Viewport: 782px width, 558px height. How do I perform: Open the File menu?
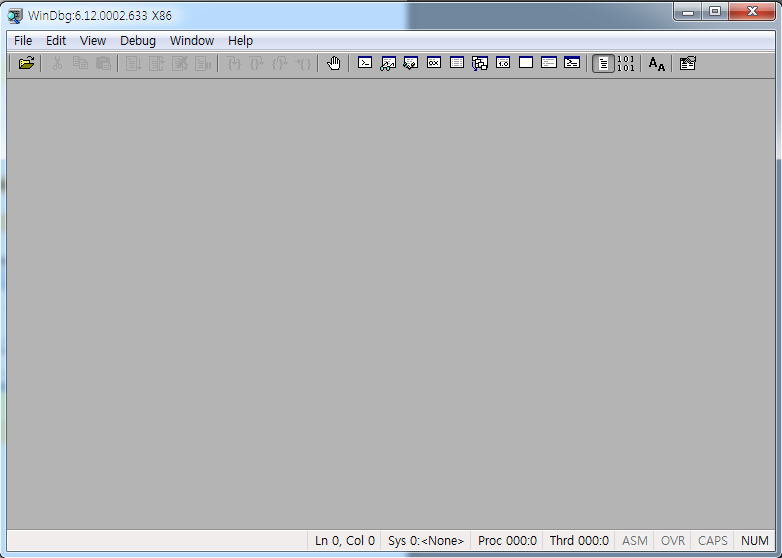click(x=23, y=41)
